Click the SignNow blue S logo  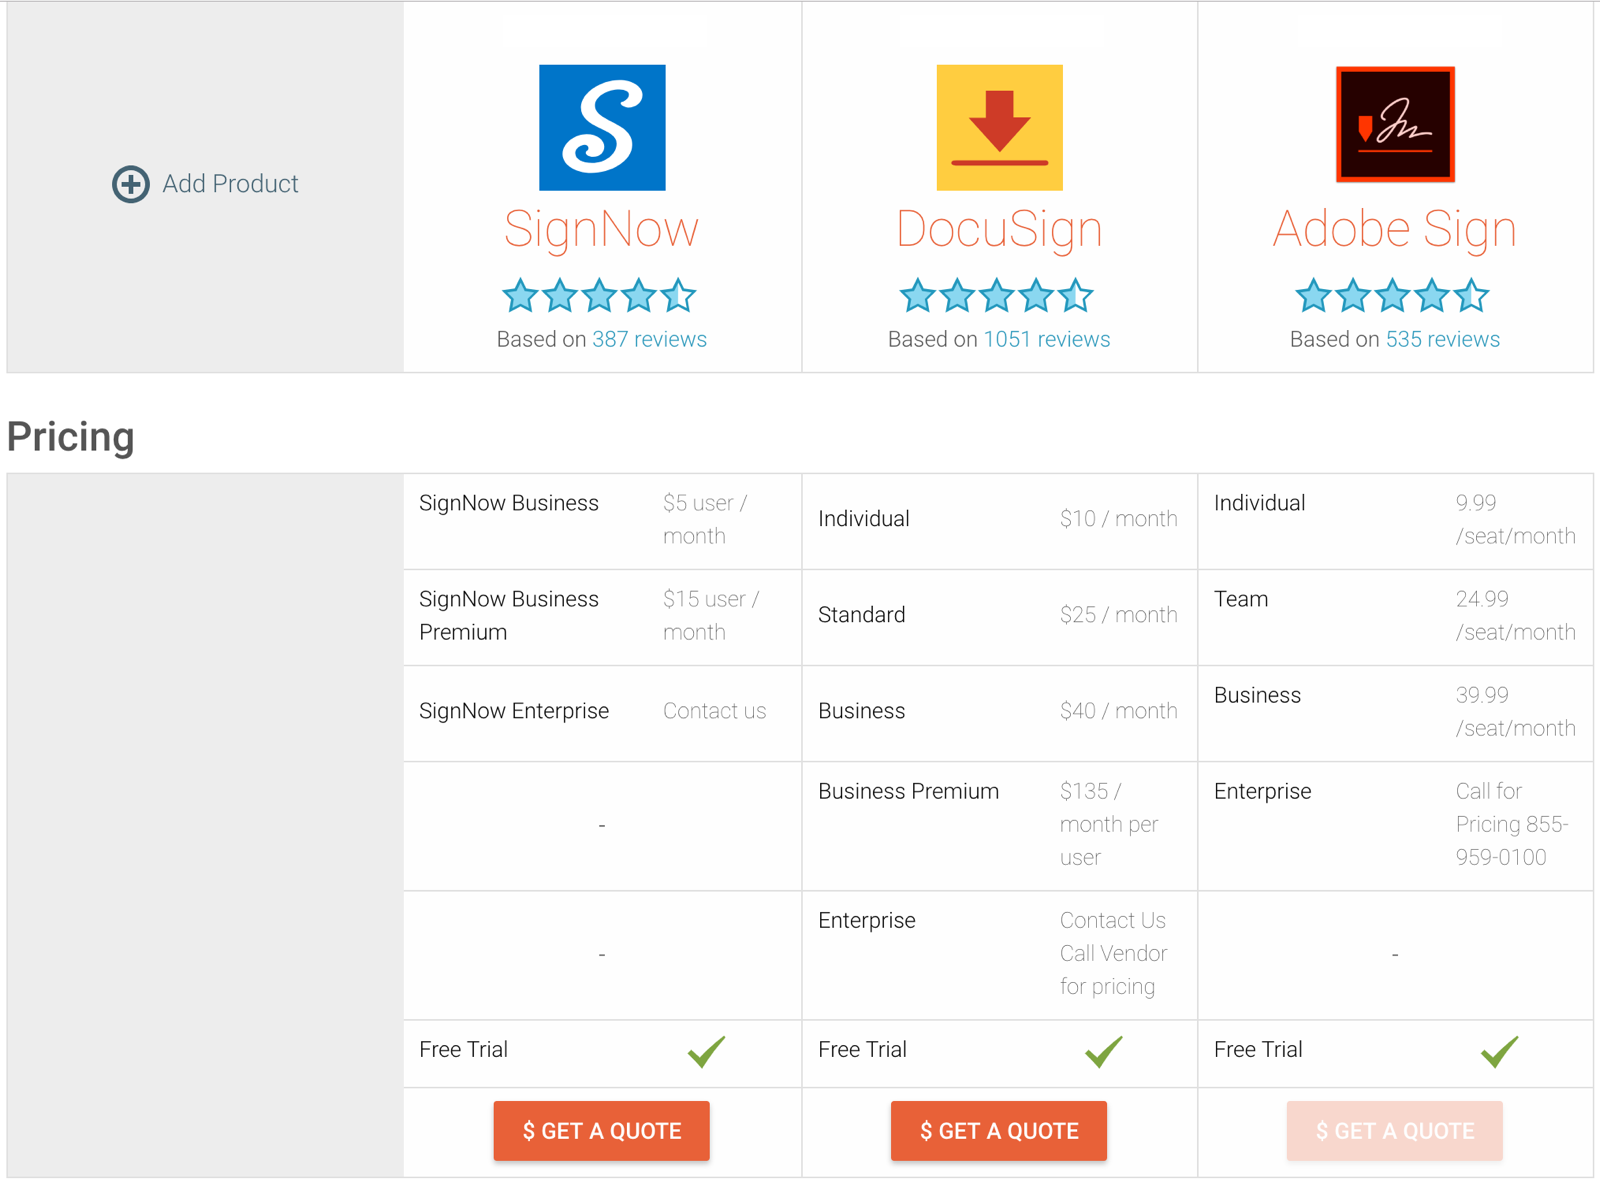602,127
